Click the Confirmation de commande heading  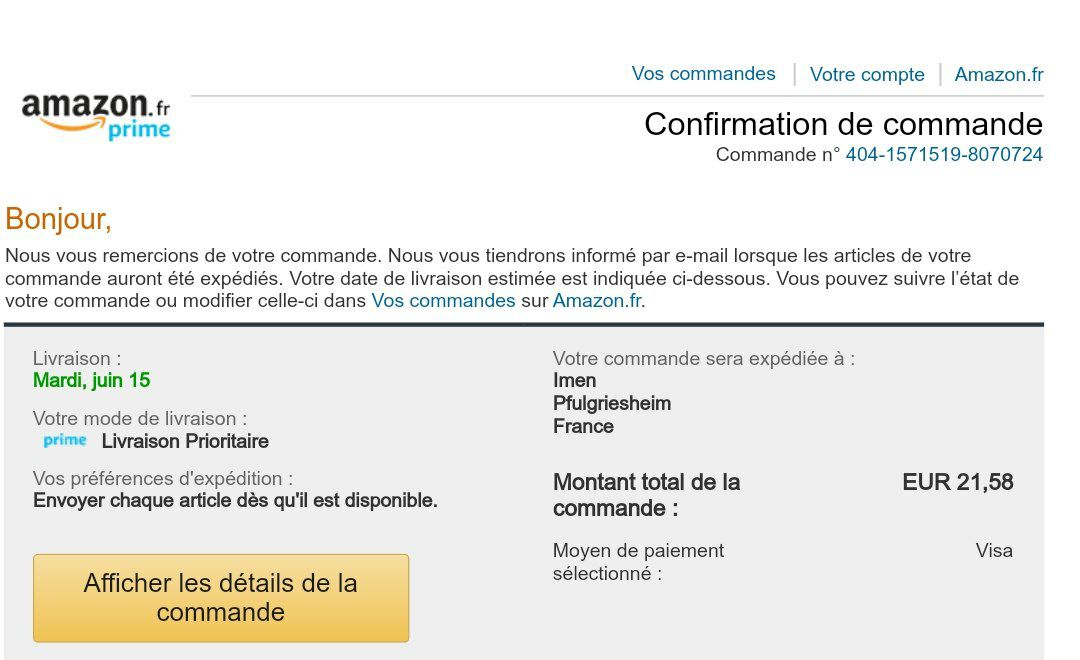[843, 124]
